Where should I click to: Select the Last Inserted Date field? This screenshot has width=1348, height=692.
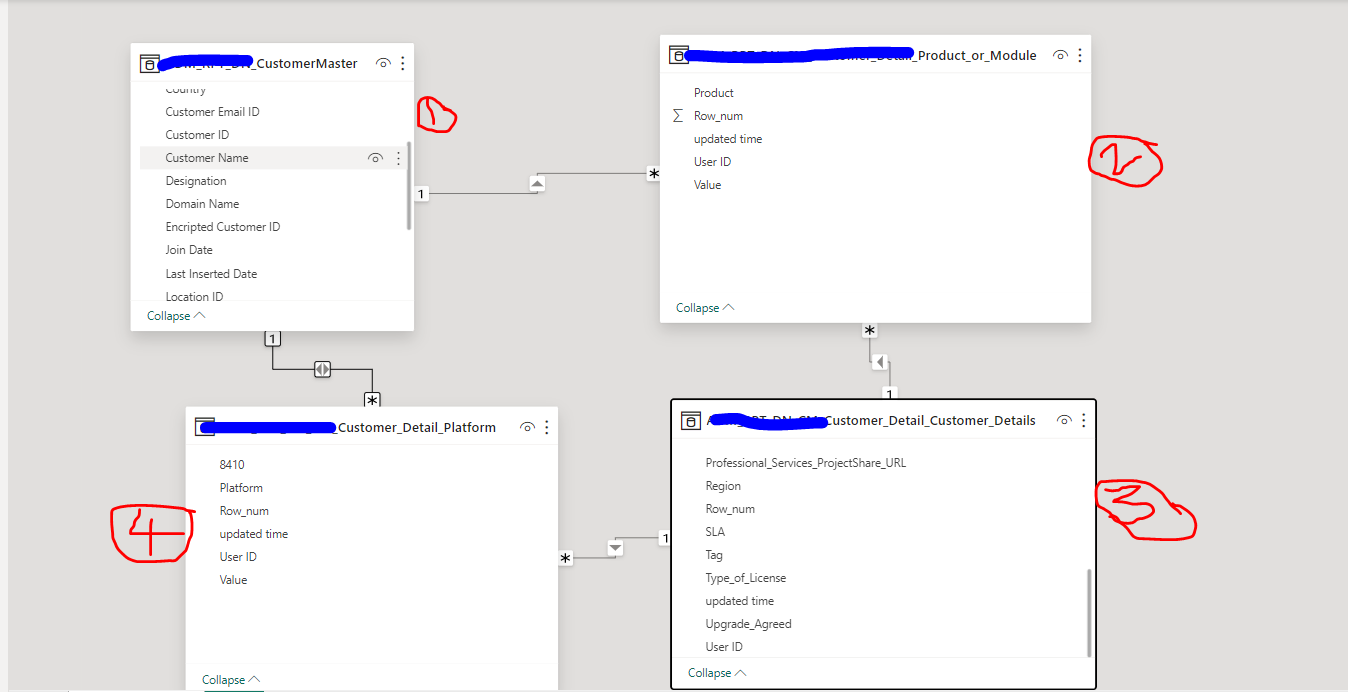(x=211, y=274)
